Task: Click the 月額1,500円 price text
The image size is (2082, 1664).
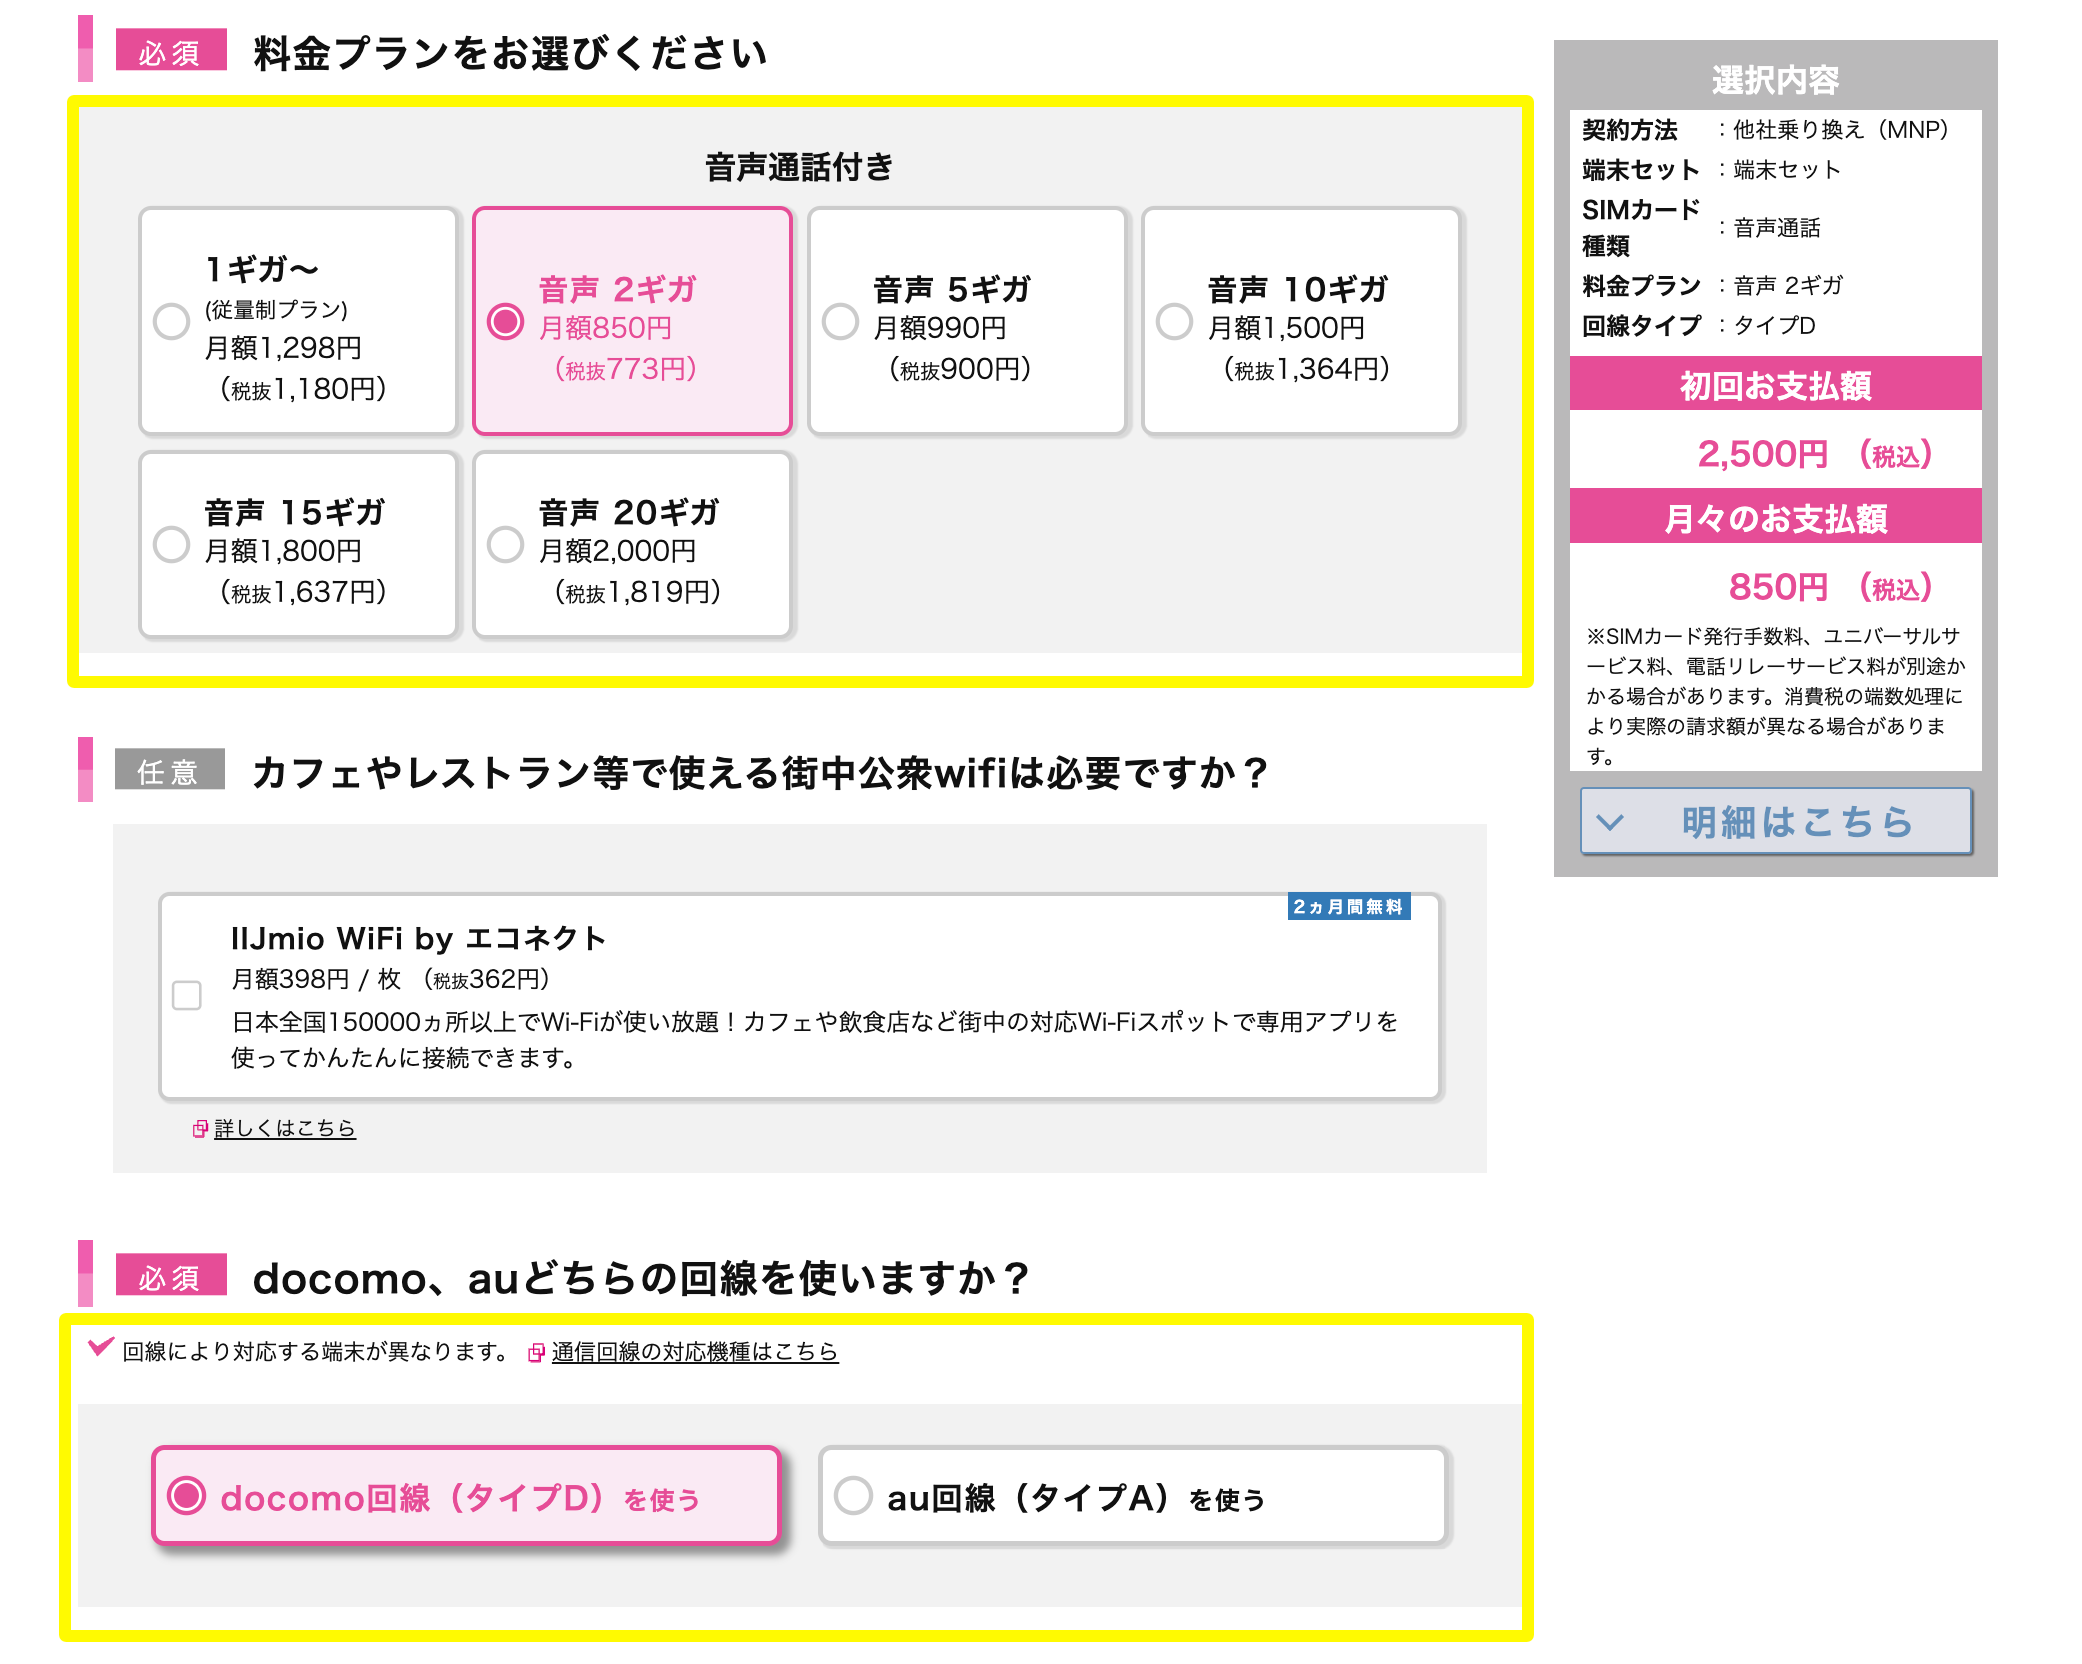Action: [1286, 328]
